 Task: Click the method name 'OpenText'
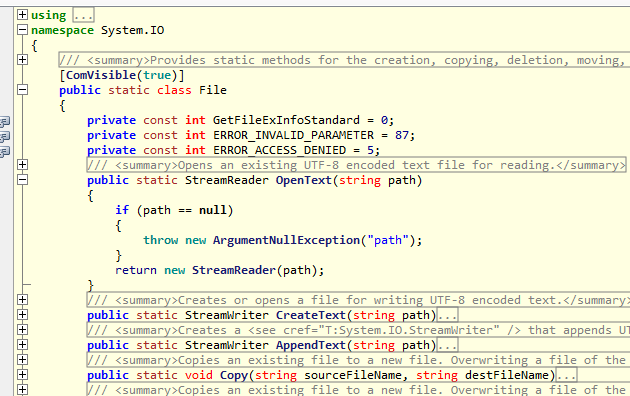(304, 180)
